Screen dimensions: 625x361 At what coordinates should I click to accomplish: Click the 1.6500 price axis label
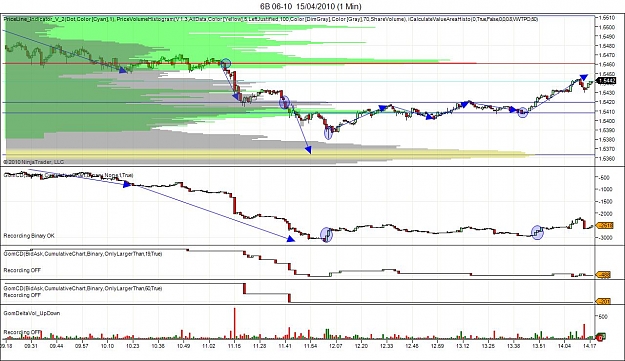click(x=607, y=27)
